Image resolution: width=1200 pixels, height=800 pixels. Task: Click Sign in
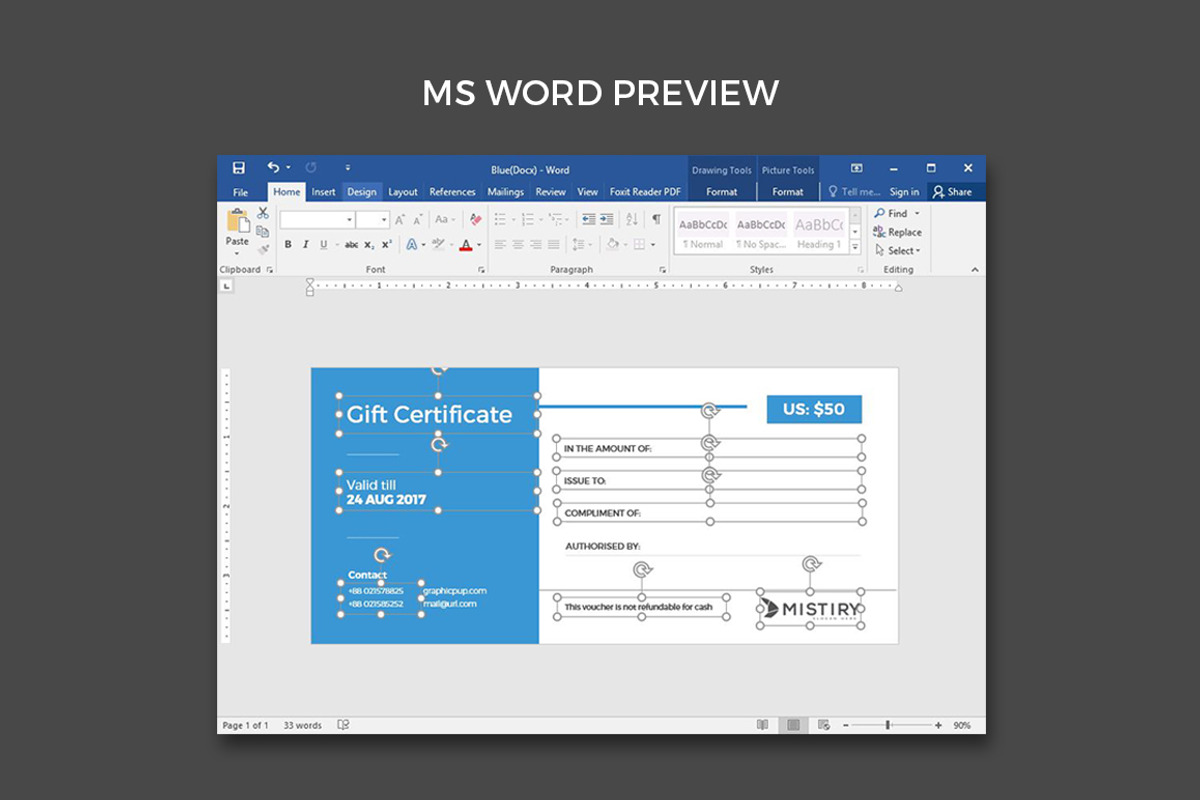tap(904, 192)
